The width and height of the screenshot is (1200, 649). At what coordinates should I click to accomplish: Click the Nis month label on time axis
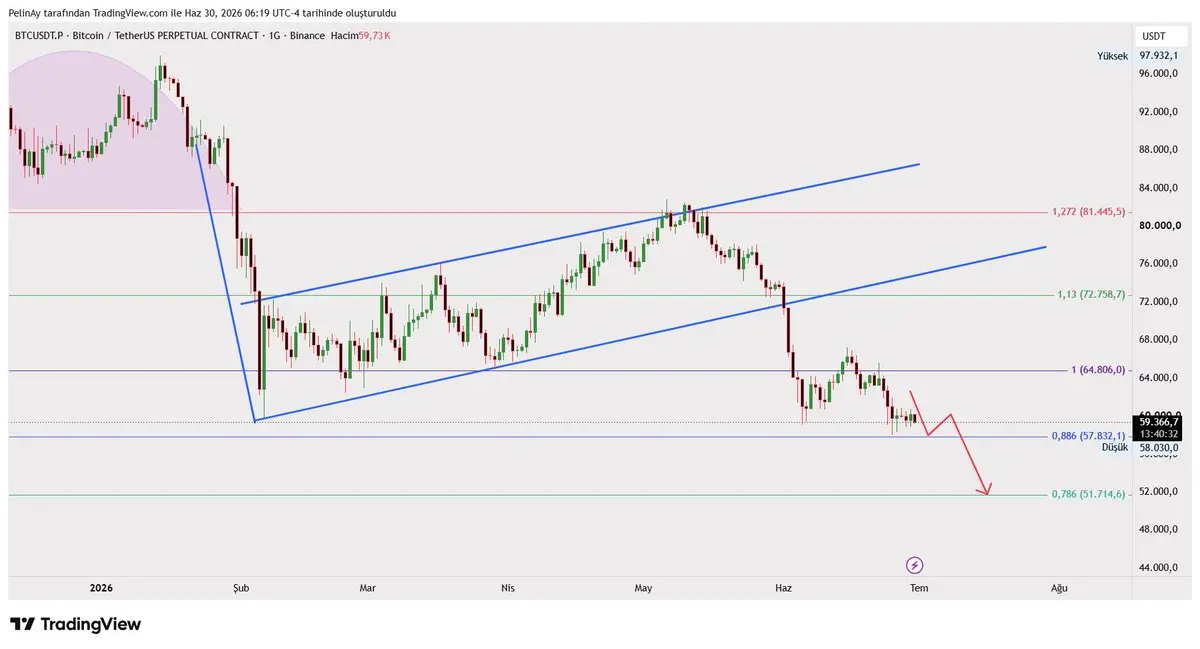point(508,588)
